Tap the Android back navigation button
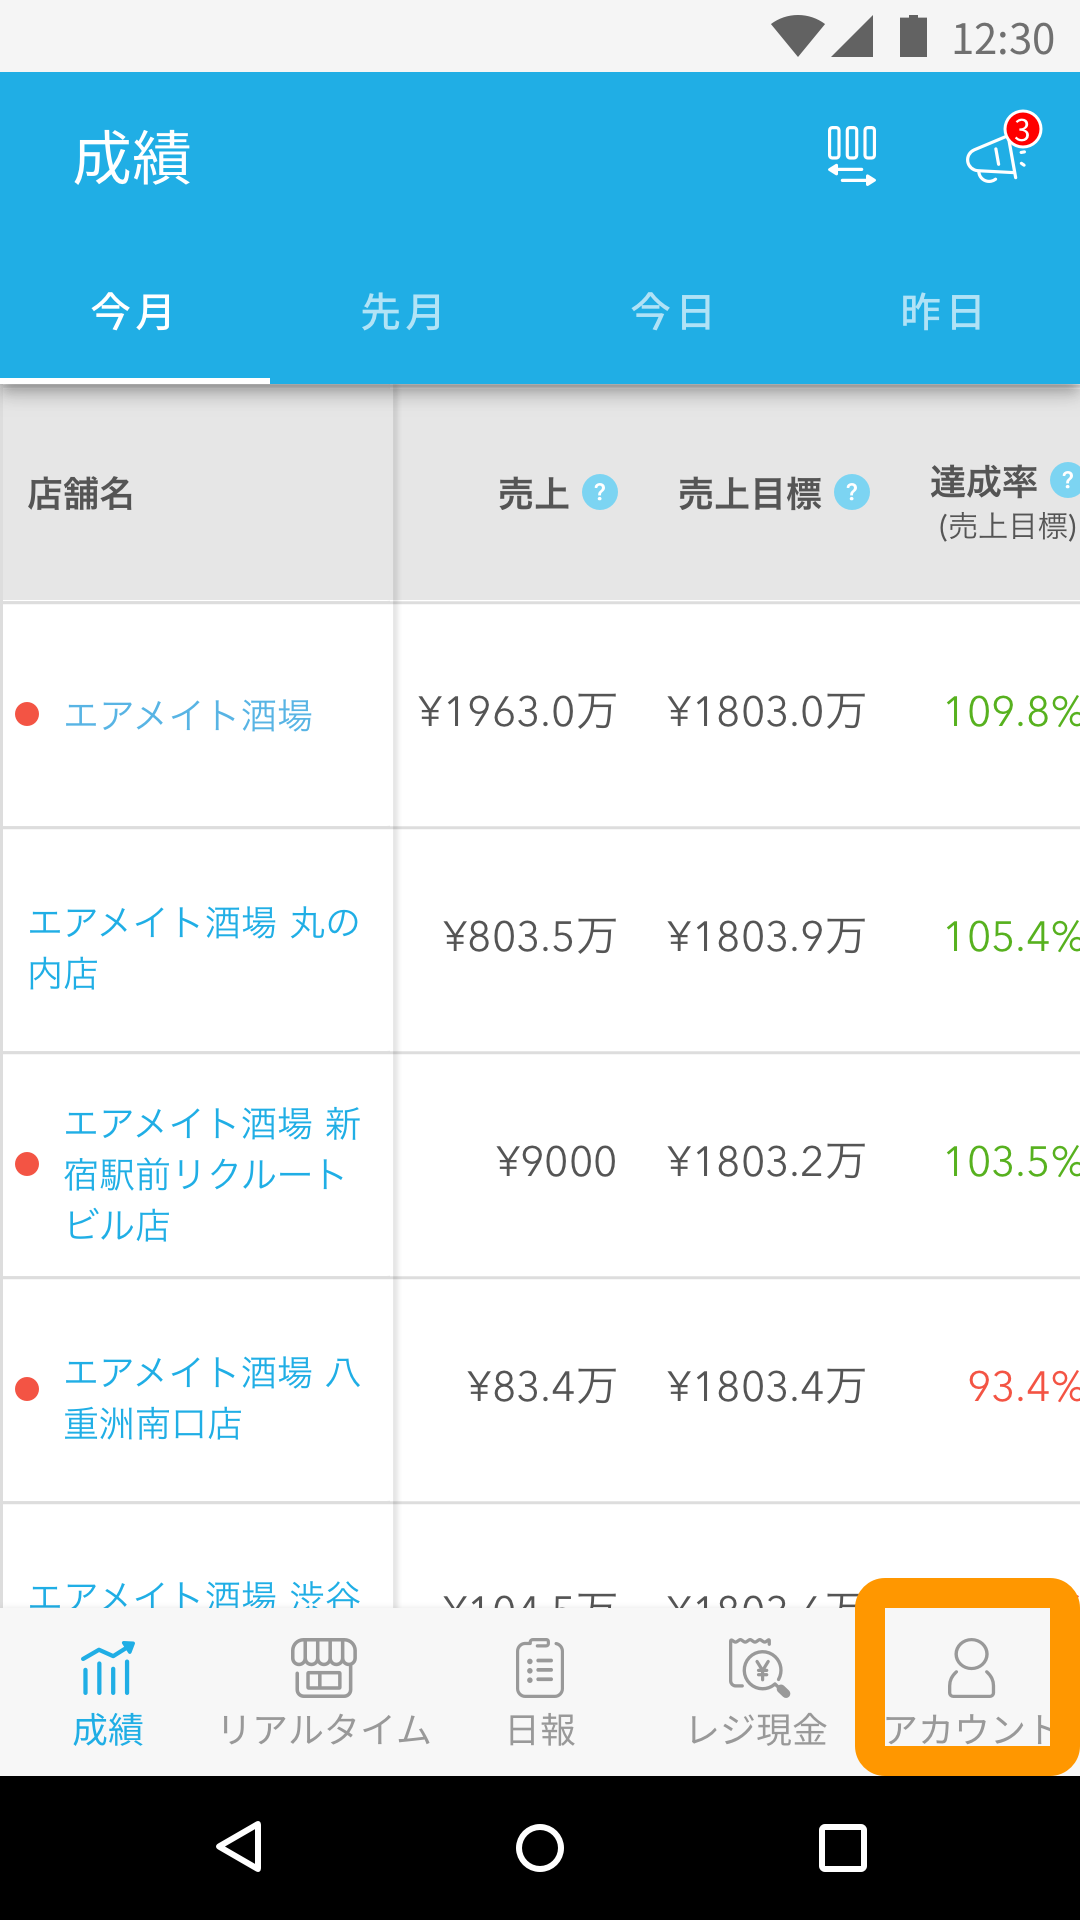The image size is (1080, 1920). [x=240, y=1846]
